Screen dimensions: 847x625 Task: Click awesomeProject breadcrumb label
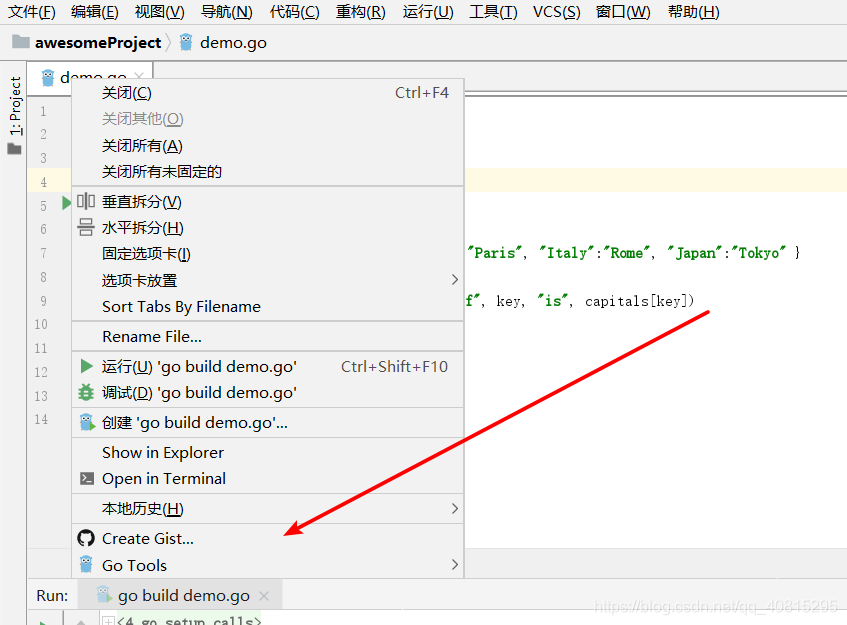point(98,43)
